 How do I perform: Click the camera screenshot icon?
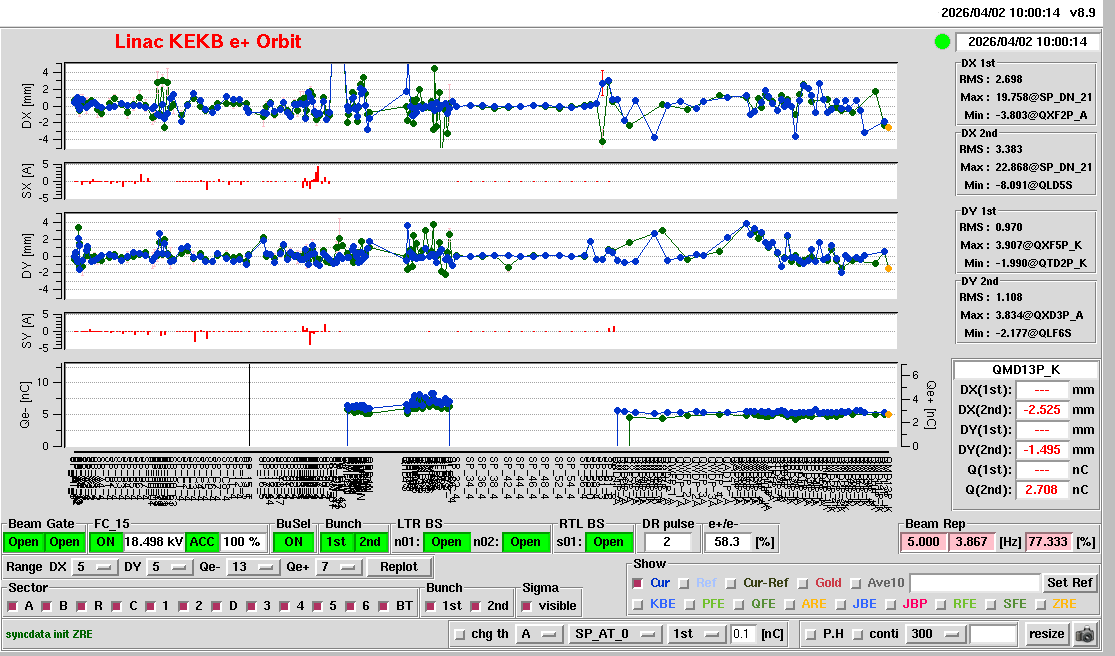click(x=1084, y=634)
